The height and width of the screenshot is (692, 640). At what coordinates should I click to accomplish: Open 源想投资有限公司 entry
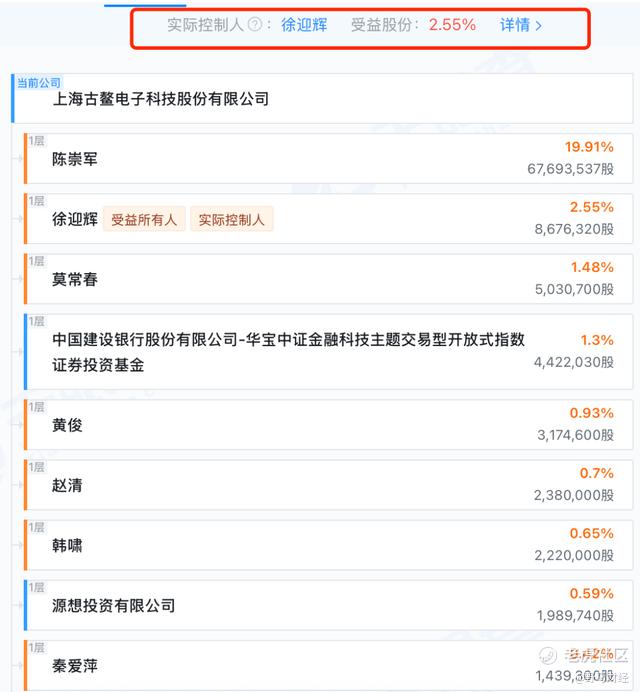tap(113, 606)
